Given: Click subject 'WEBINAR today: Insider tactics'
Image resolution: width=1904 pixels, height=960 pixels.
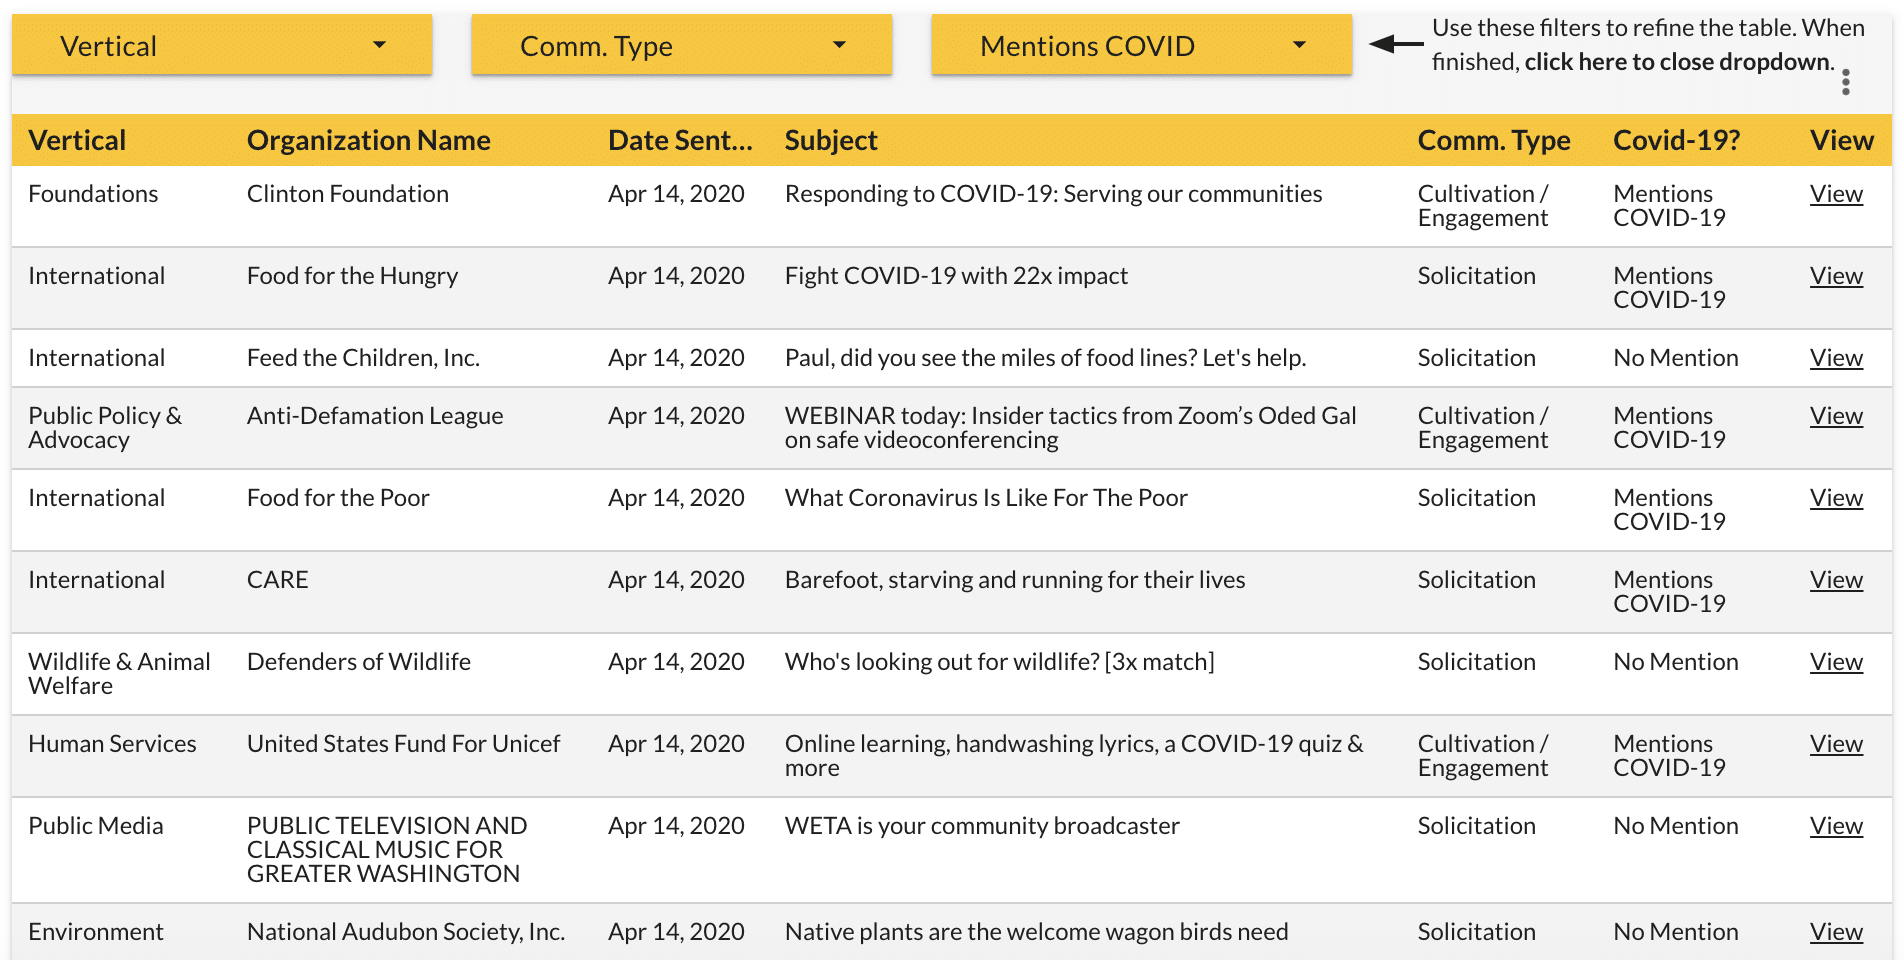Looking at the screenshot, I should tap(1071, 428).
